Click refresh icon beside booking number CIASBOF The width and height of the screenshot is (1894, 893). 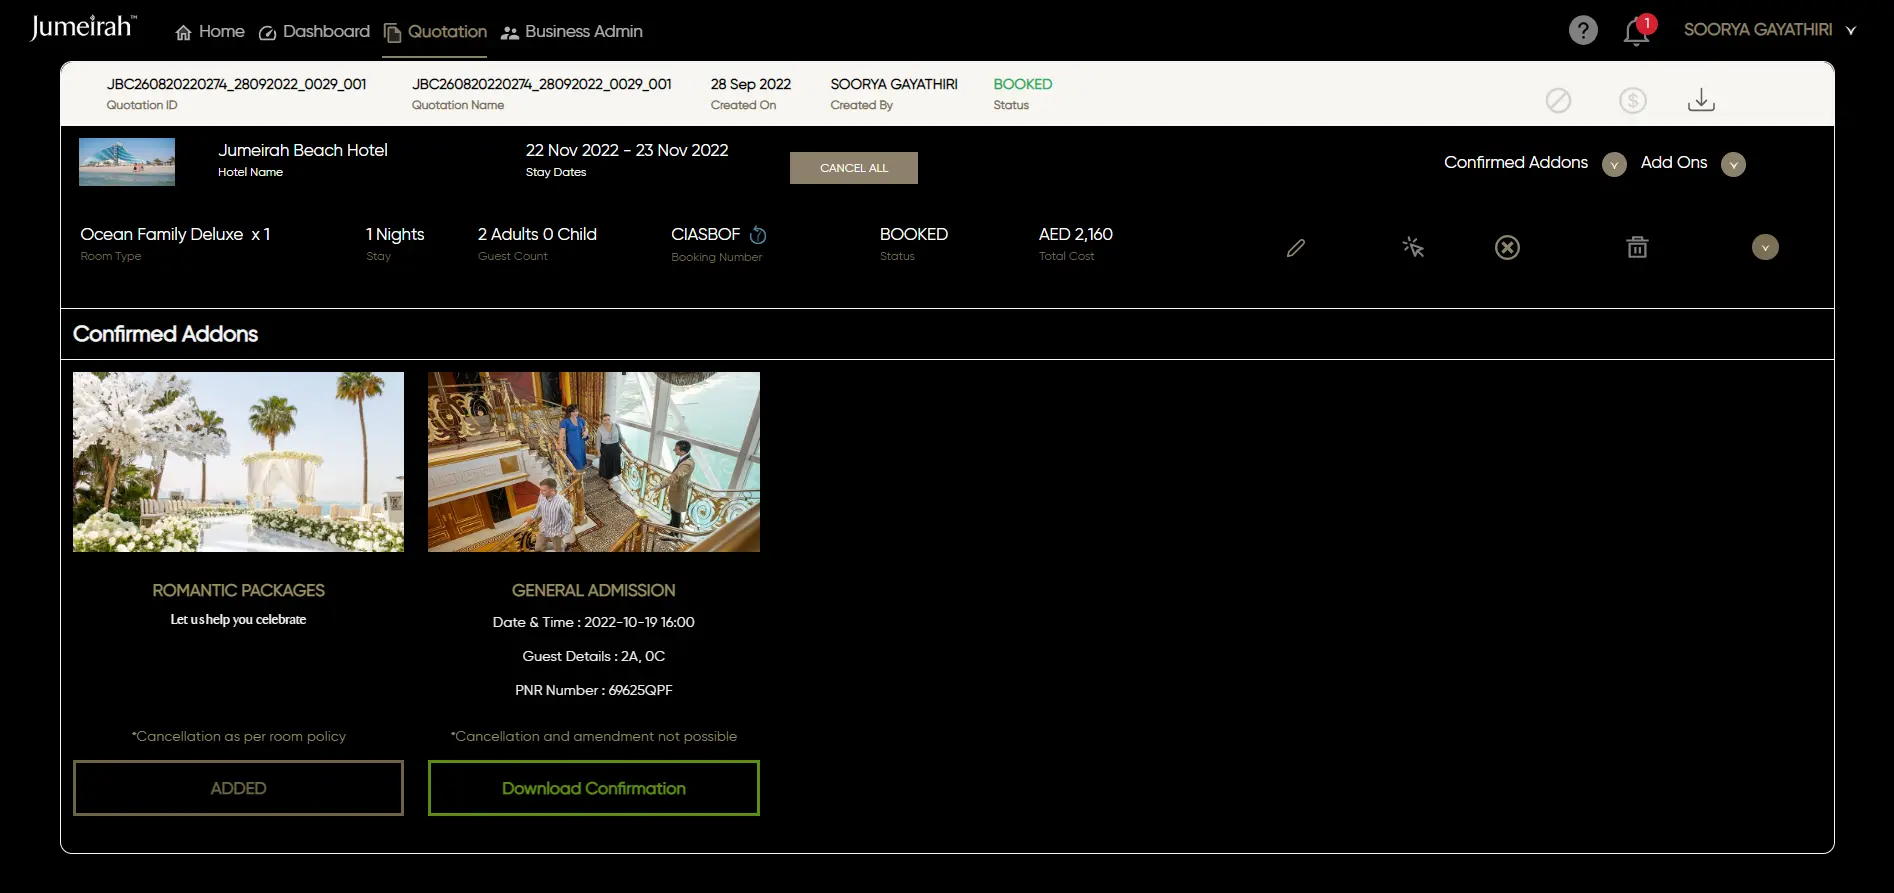click(758, 235)
